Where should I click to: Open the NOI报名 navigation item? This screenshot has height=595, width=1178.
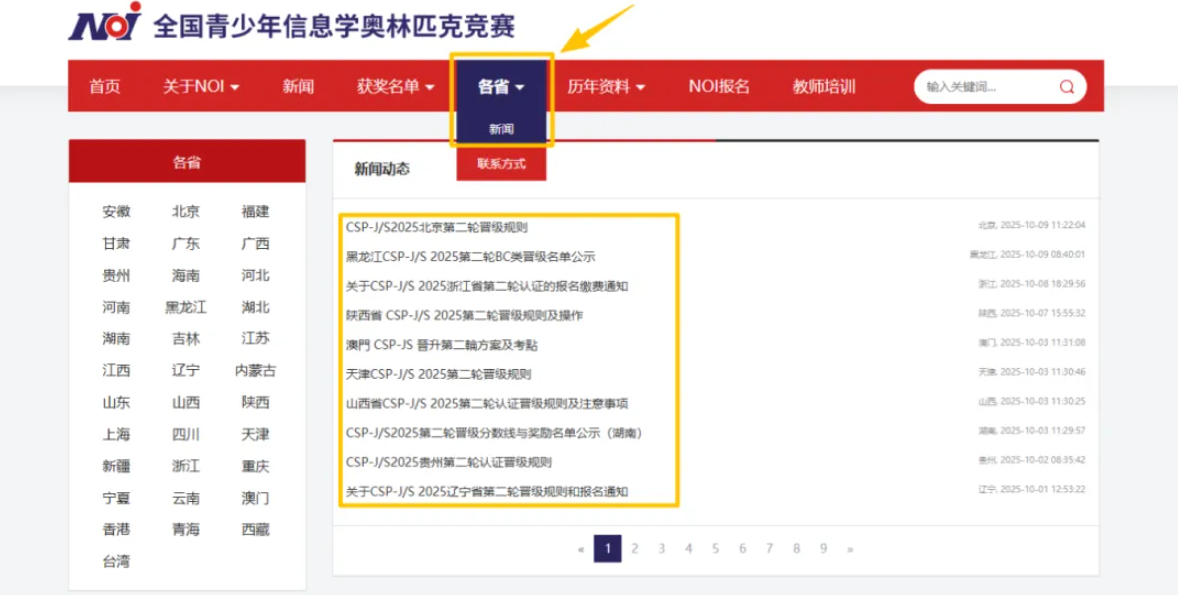(719, 87)
